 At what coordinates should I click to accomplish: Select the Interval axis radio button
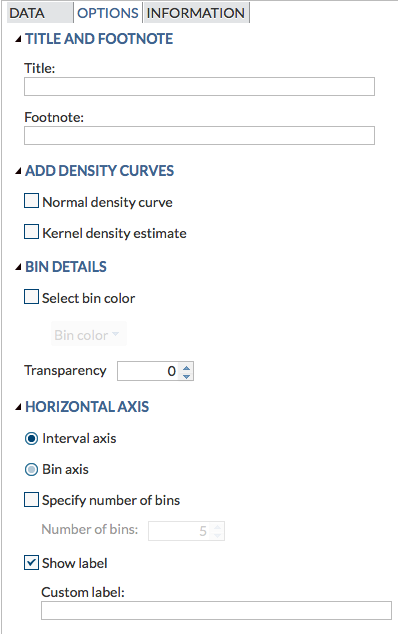[x=32, y=439]
